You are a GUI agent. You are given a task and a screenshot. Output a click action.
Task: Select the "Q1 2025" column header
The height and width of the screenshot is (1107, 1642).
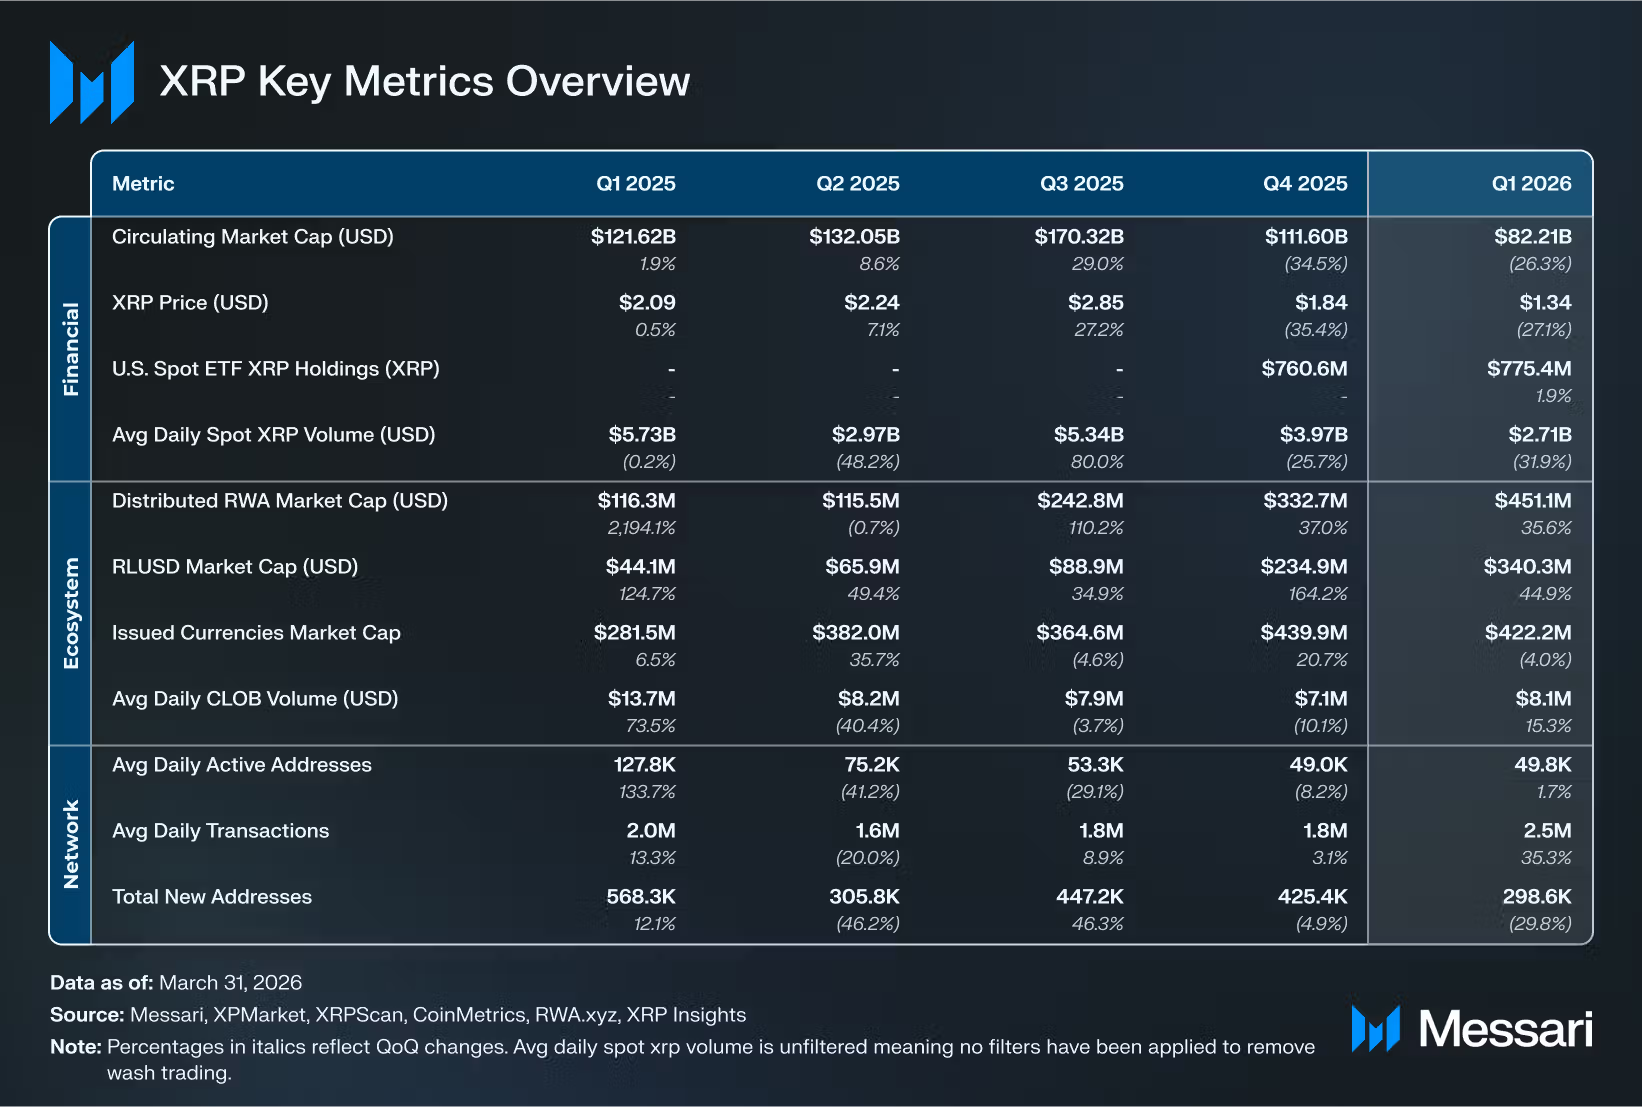coord(636,184)
